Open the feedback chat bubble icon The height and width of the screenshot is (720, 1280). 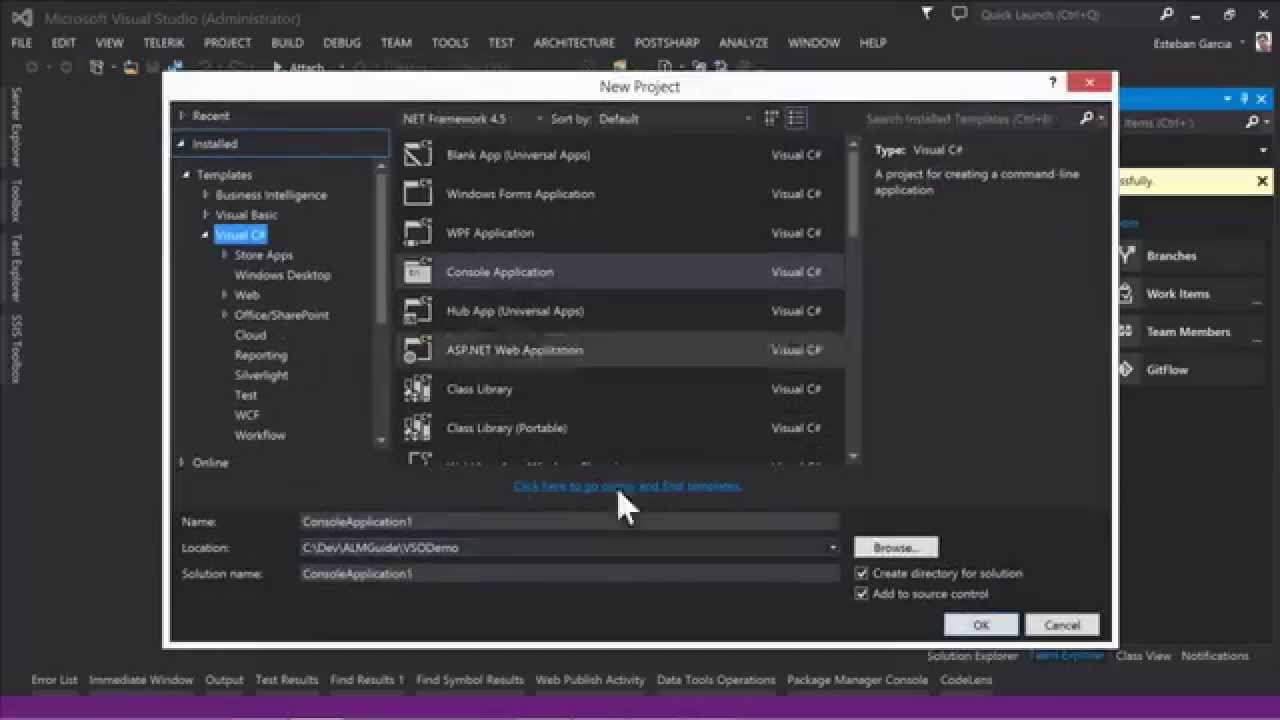[959, 14]
